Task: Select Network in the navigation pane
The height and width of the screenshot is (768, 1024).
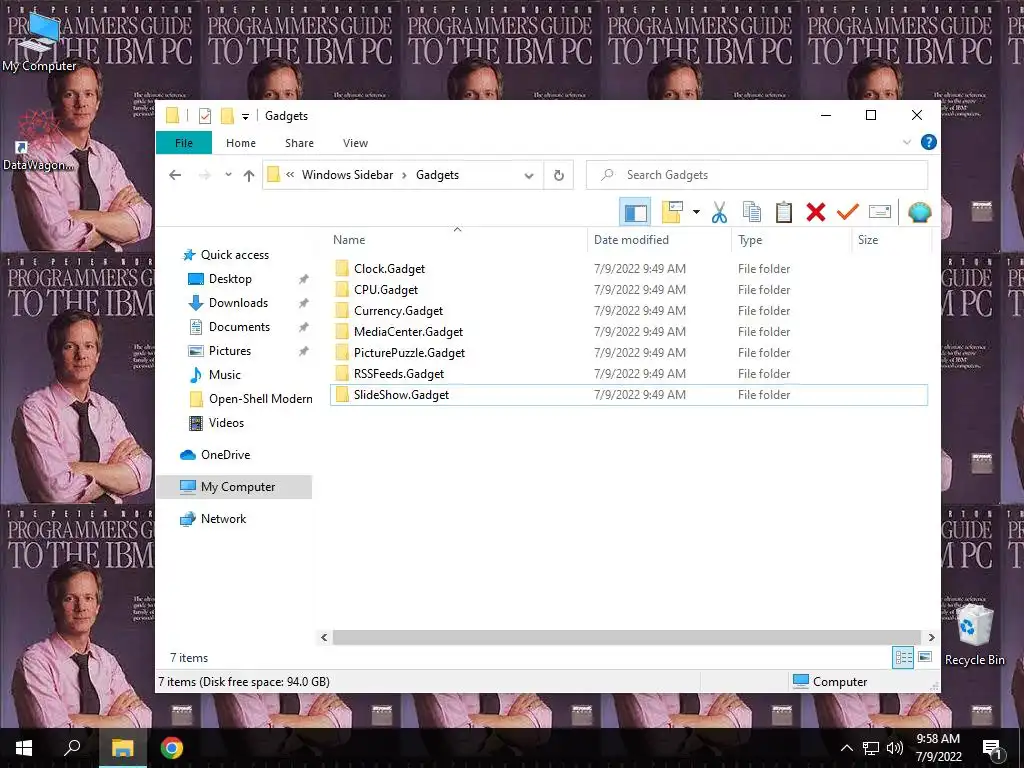Action: pos(223,519)
